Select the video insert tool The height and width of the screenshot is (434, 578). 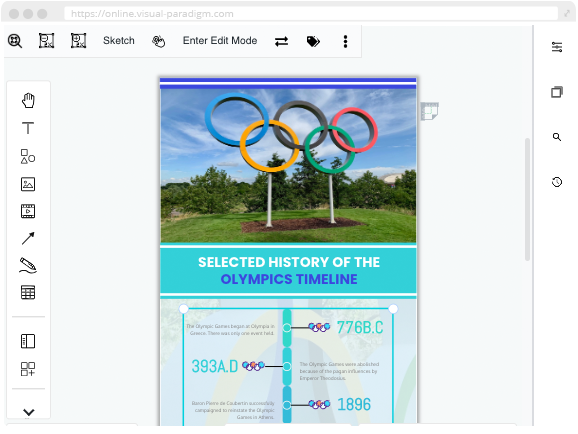pyautogui.click(x=28, y=211)
